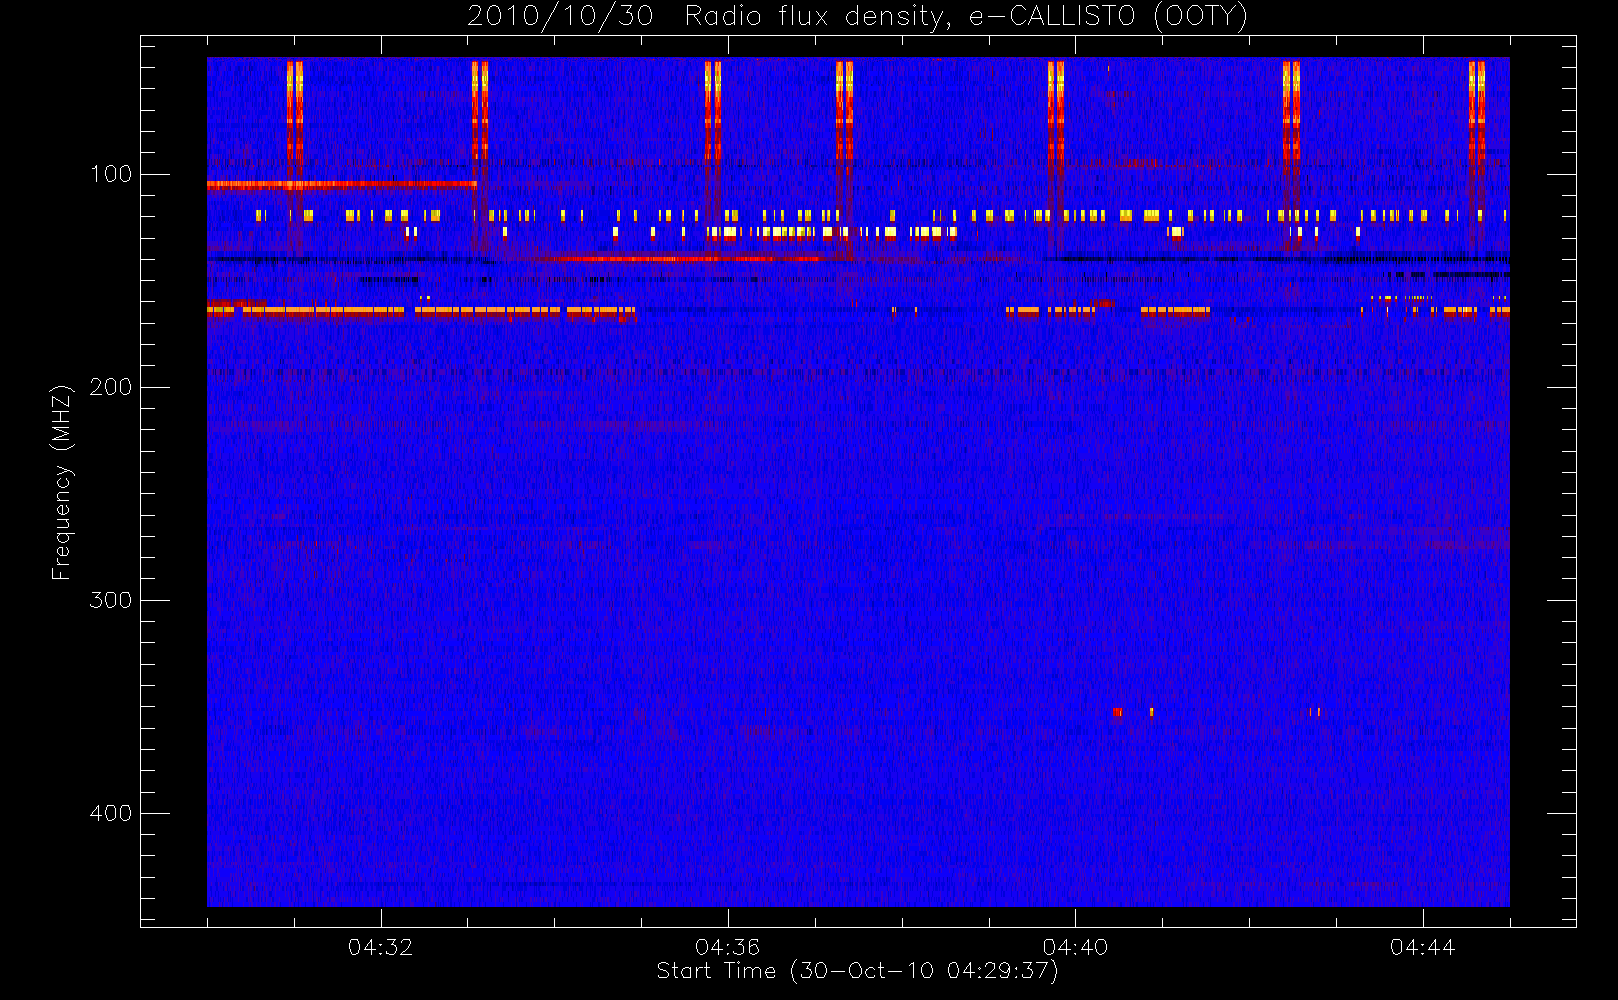Click the 100 frequency tick label
The height and width of the screenshot is (1000, 1618).
tap(110, 174)
